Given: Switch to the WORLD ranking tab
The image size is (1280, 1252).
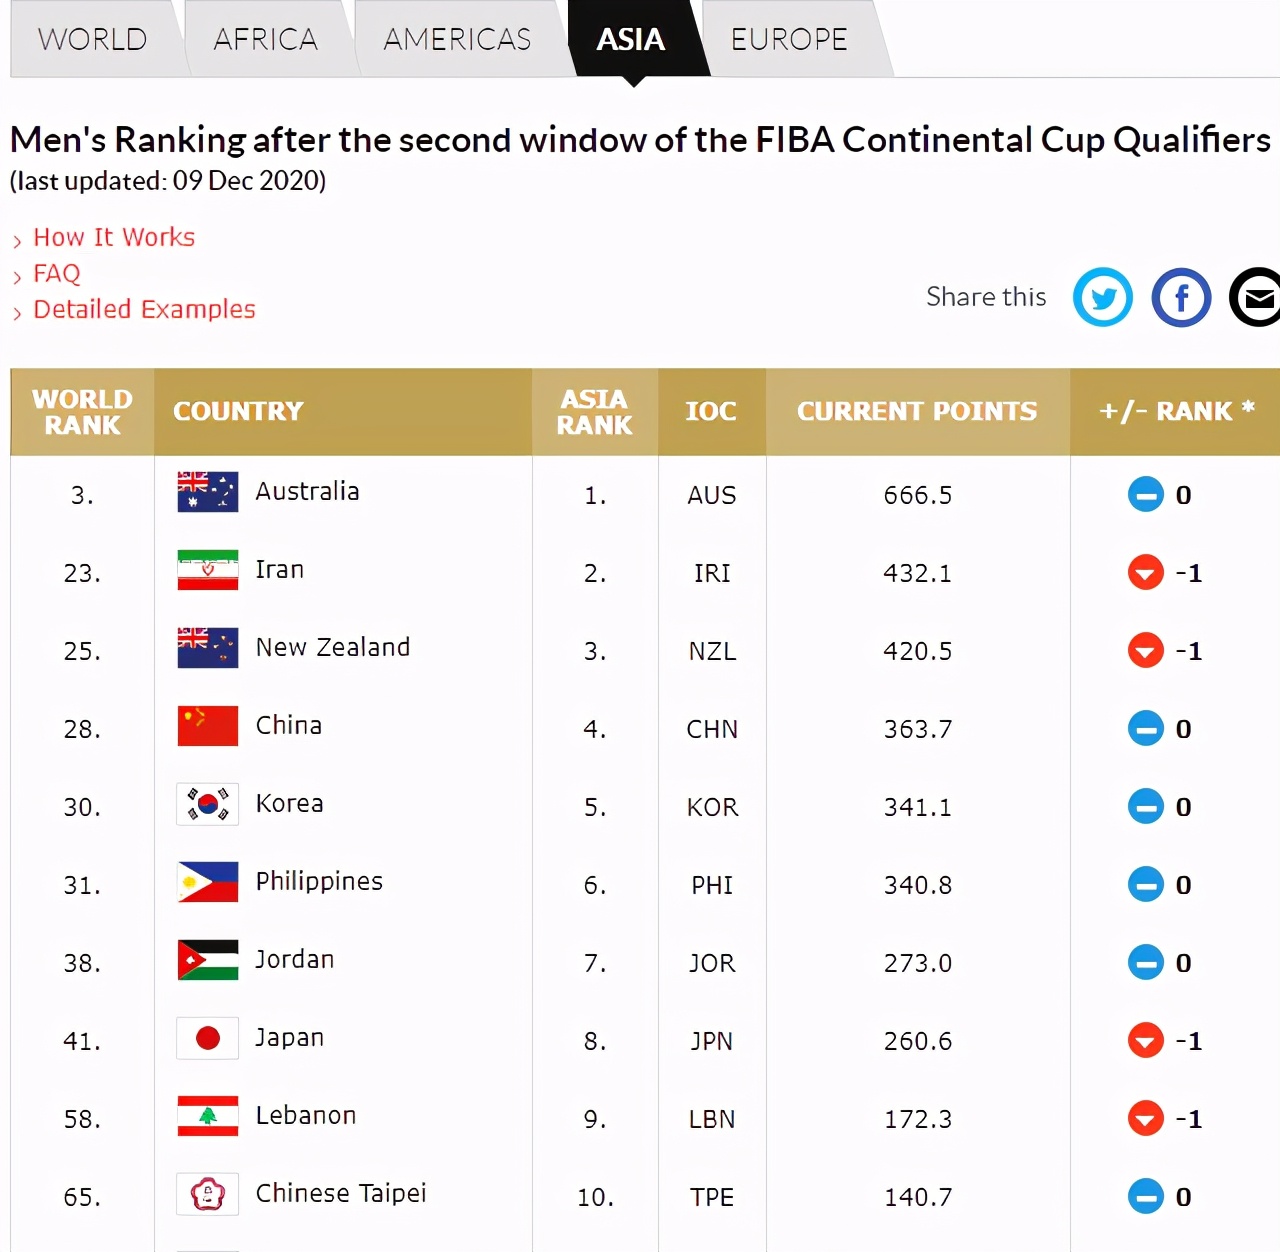Looking at the screenshot, I should coord(93,39).
